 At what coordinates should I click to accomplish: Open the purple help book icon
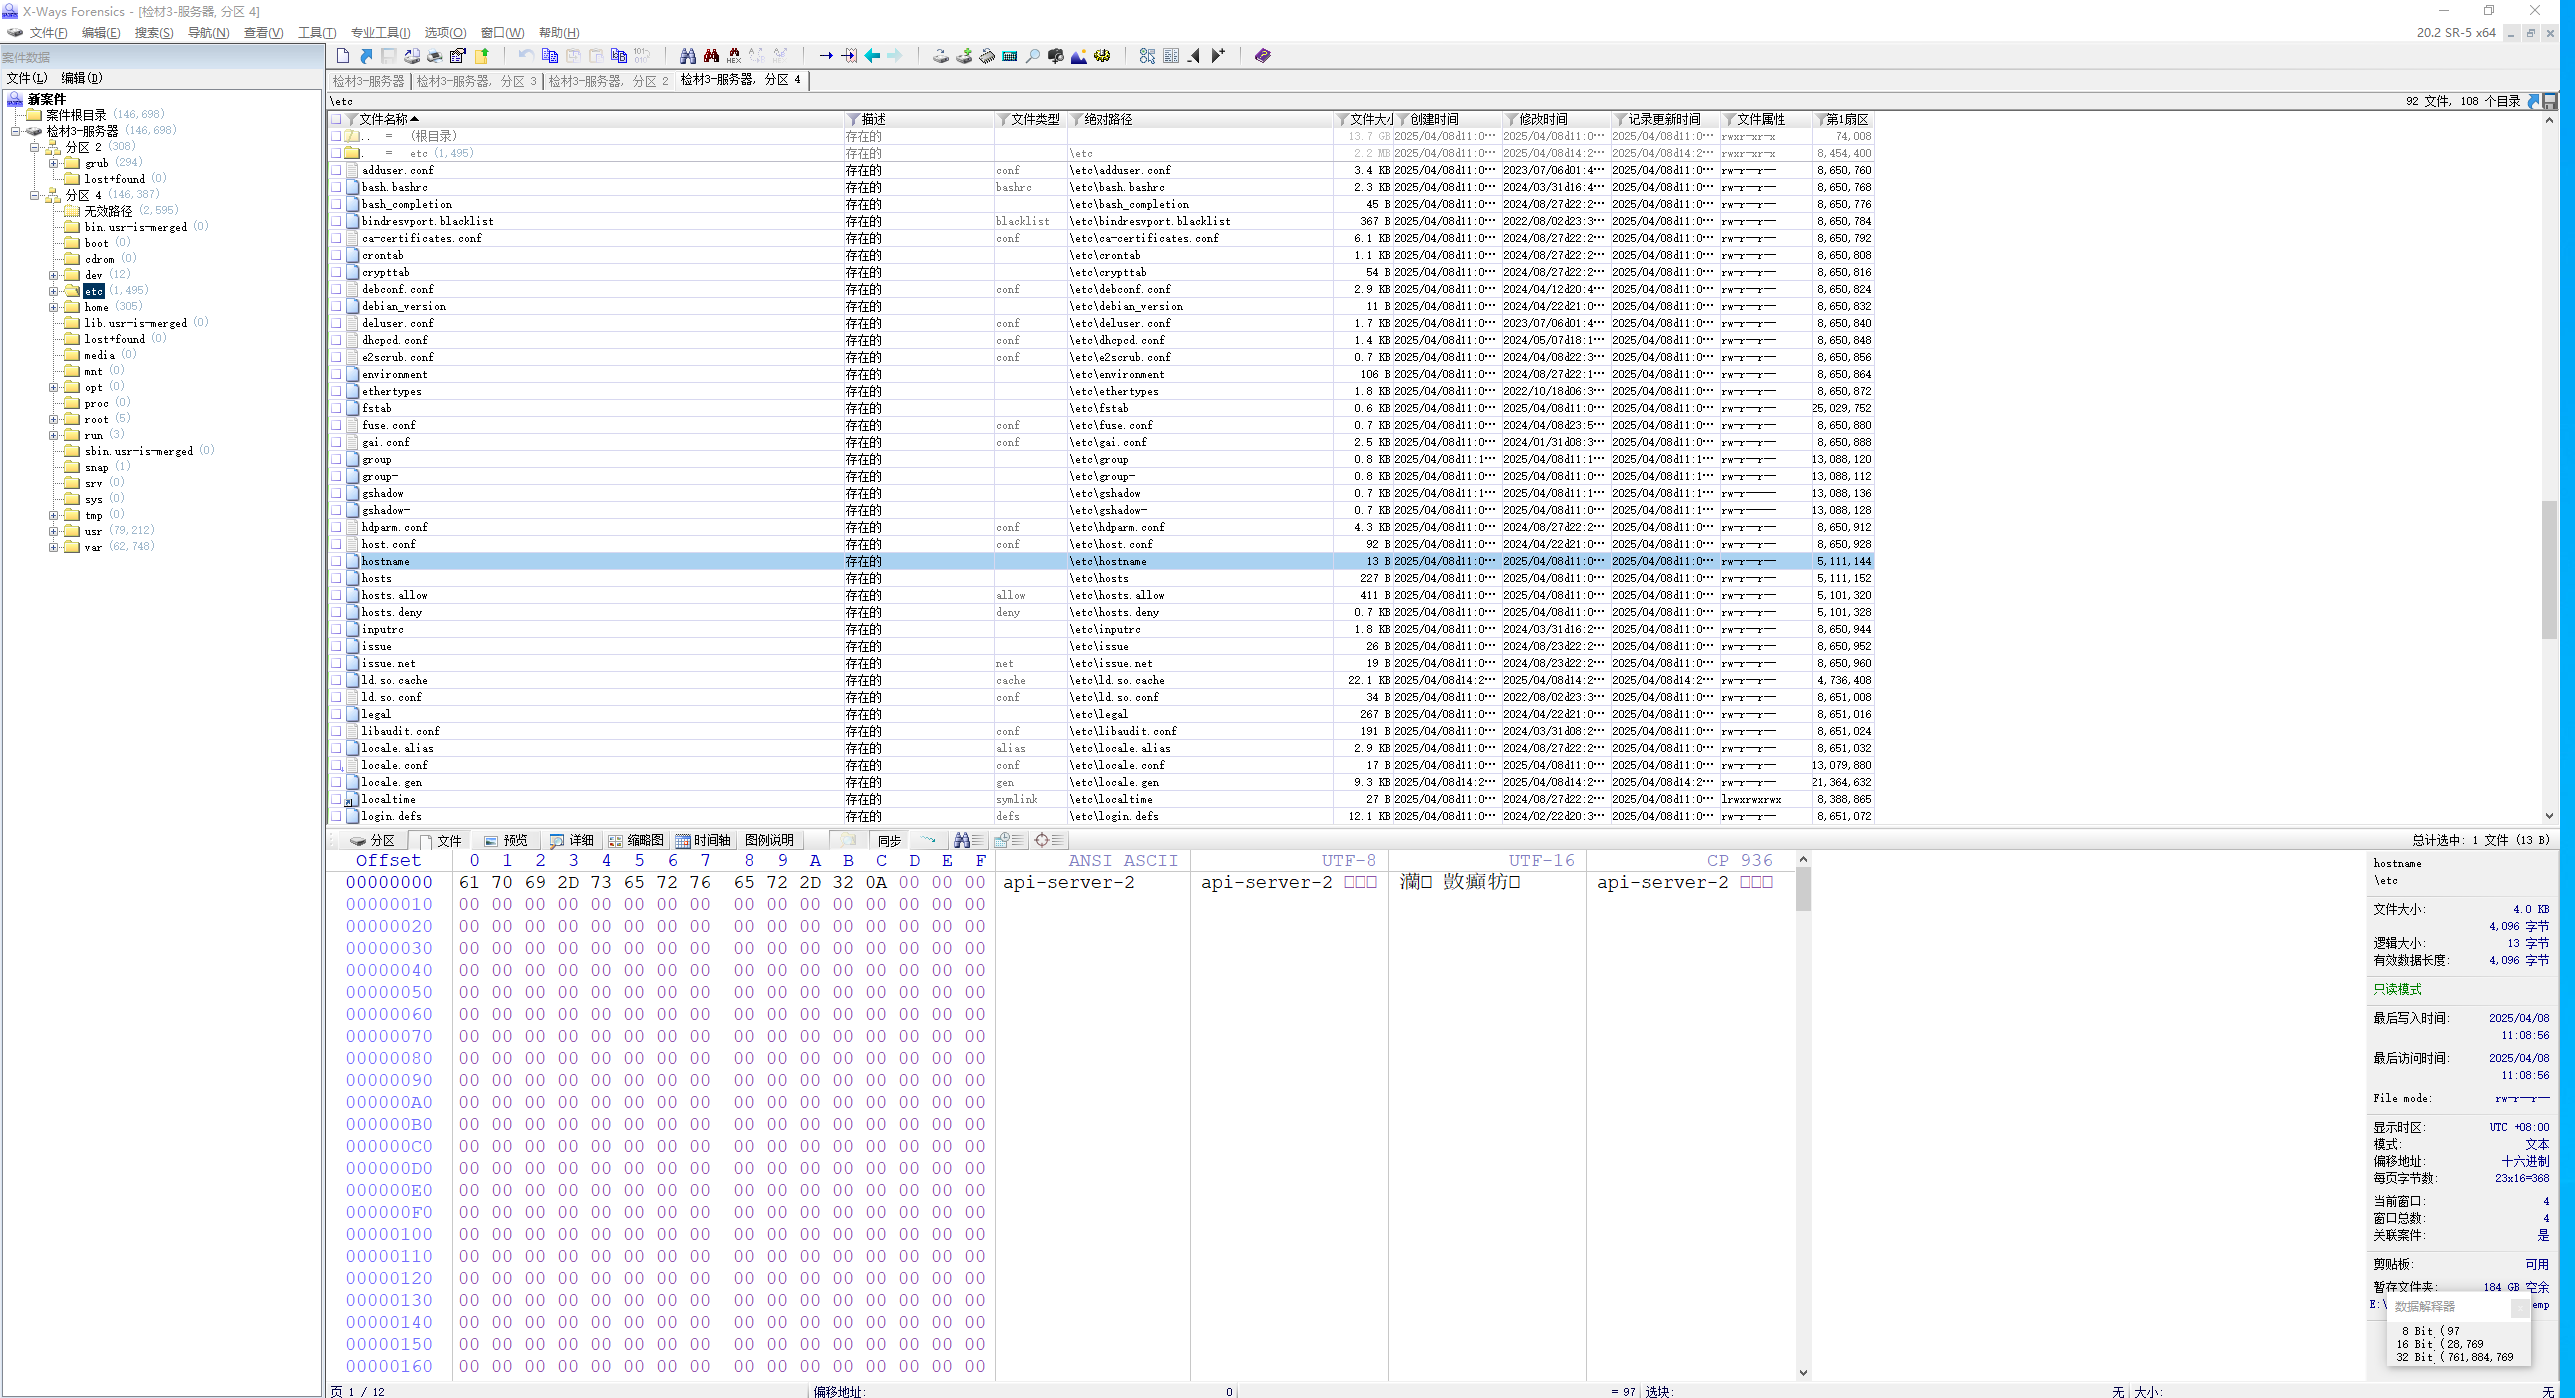pos(1262,56)
